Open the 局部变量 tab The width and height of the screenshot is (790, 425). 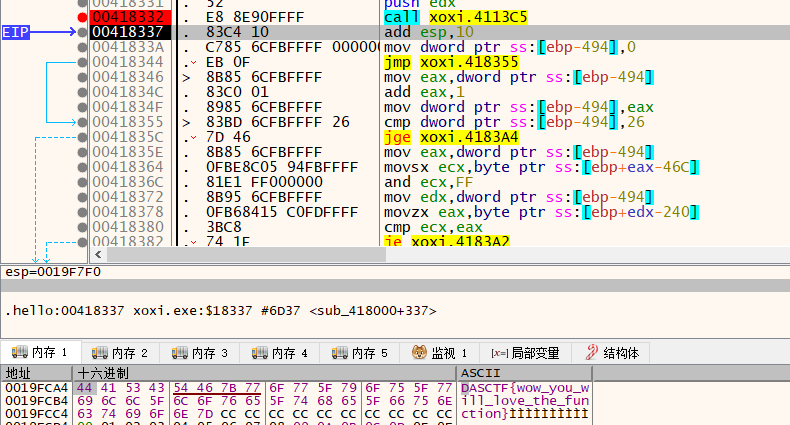click(525, 352)
